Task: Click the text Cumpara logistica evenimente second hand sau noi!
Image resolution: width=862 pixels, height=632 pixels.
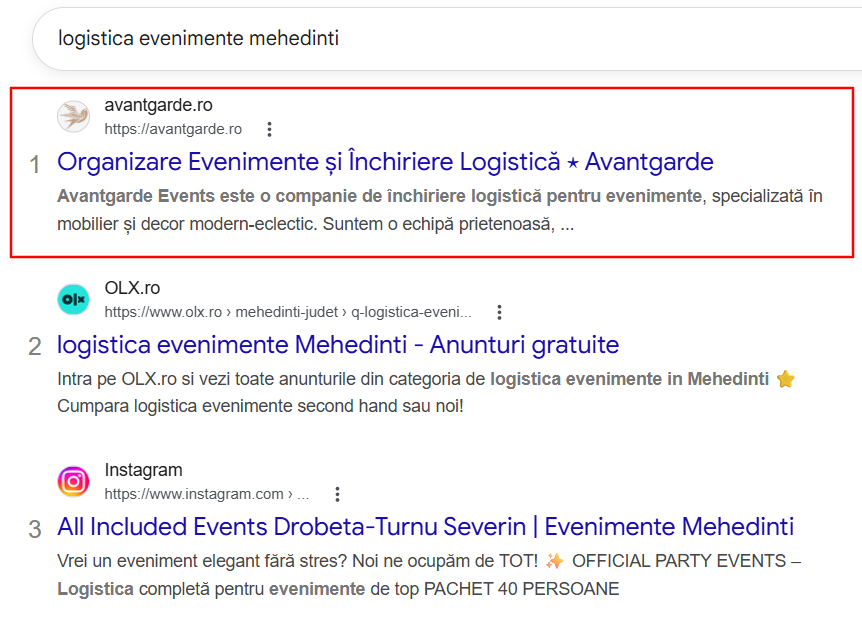Action: [261, 406]
